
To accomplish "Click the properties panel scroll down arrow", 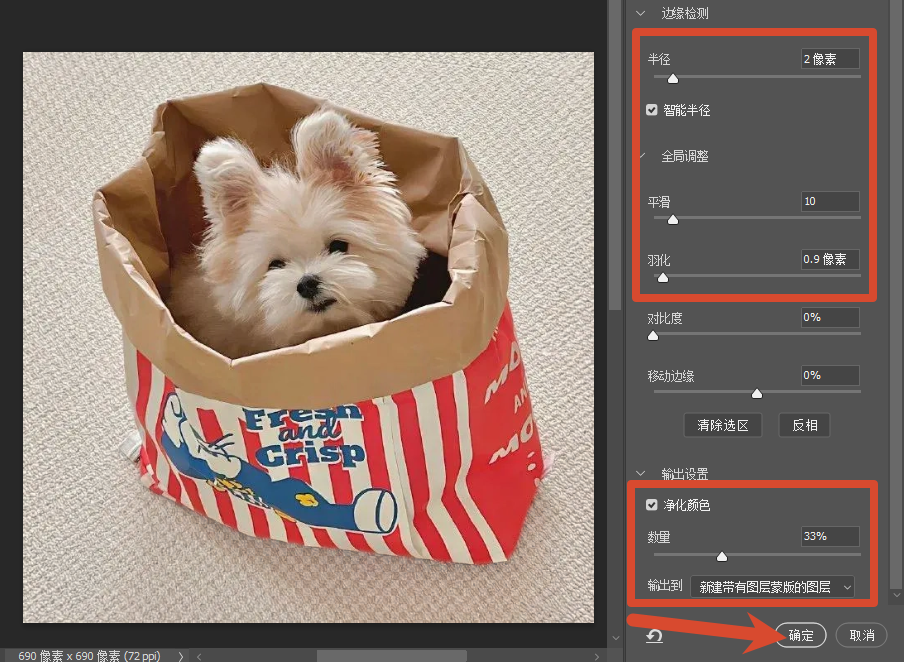I will (x=896, y=594).
